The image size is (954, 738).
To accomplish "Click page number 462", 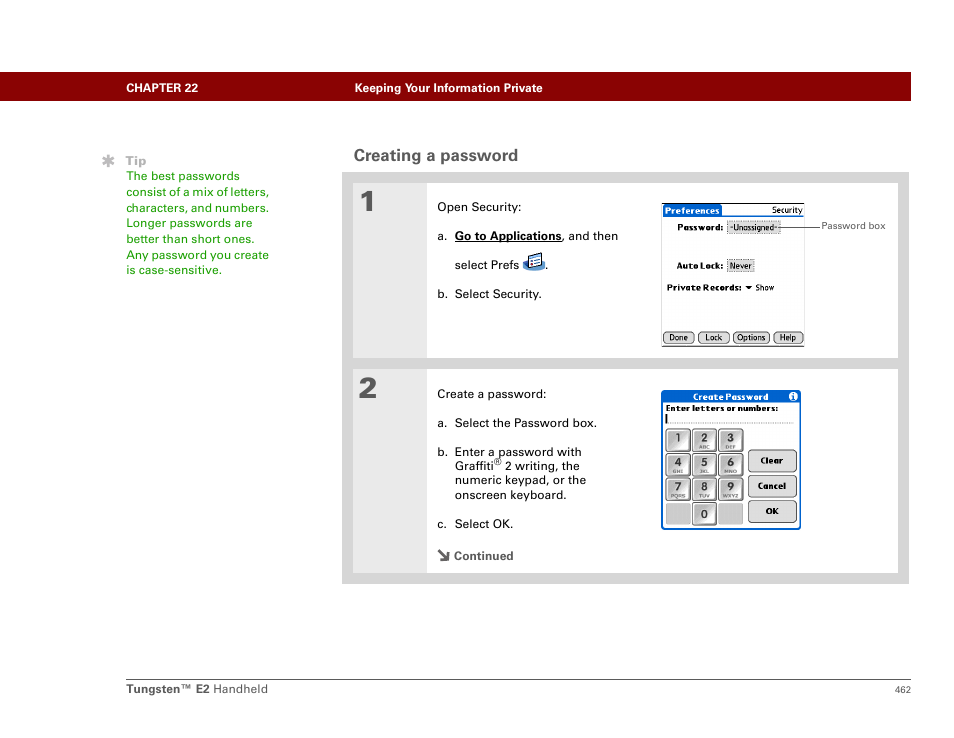I will pyautogui.click(x=902, y=689).
